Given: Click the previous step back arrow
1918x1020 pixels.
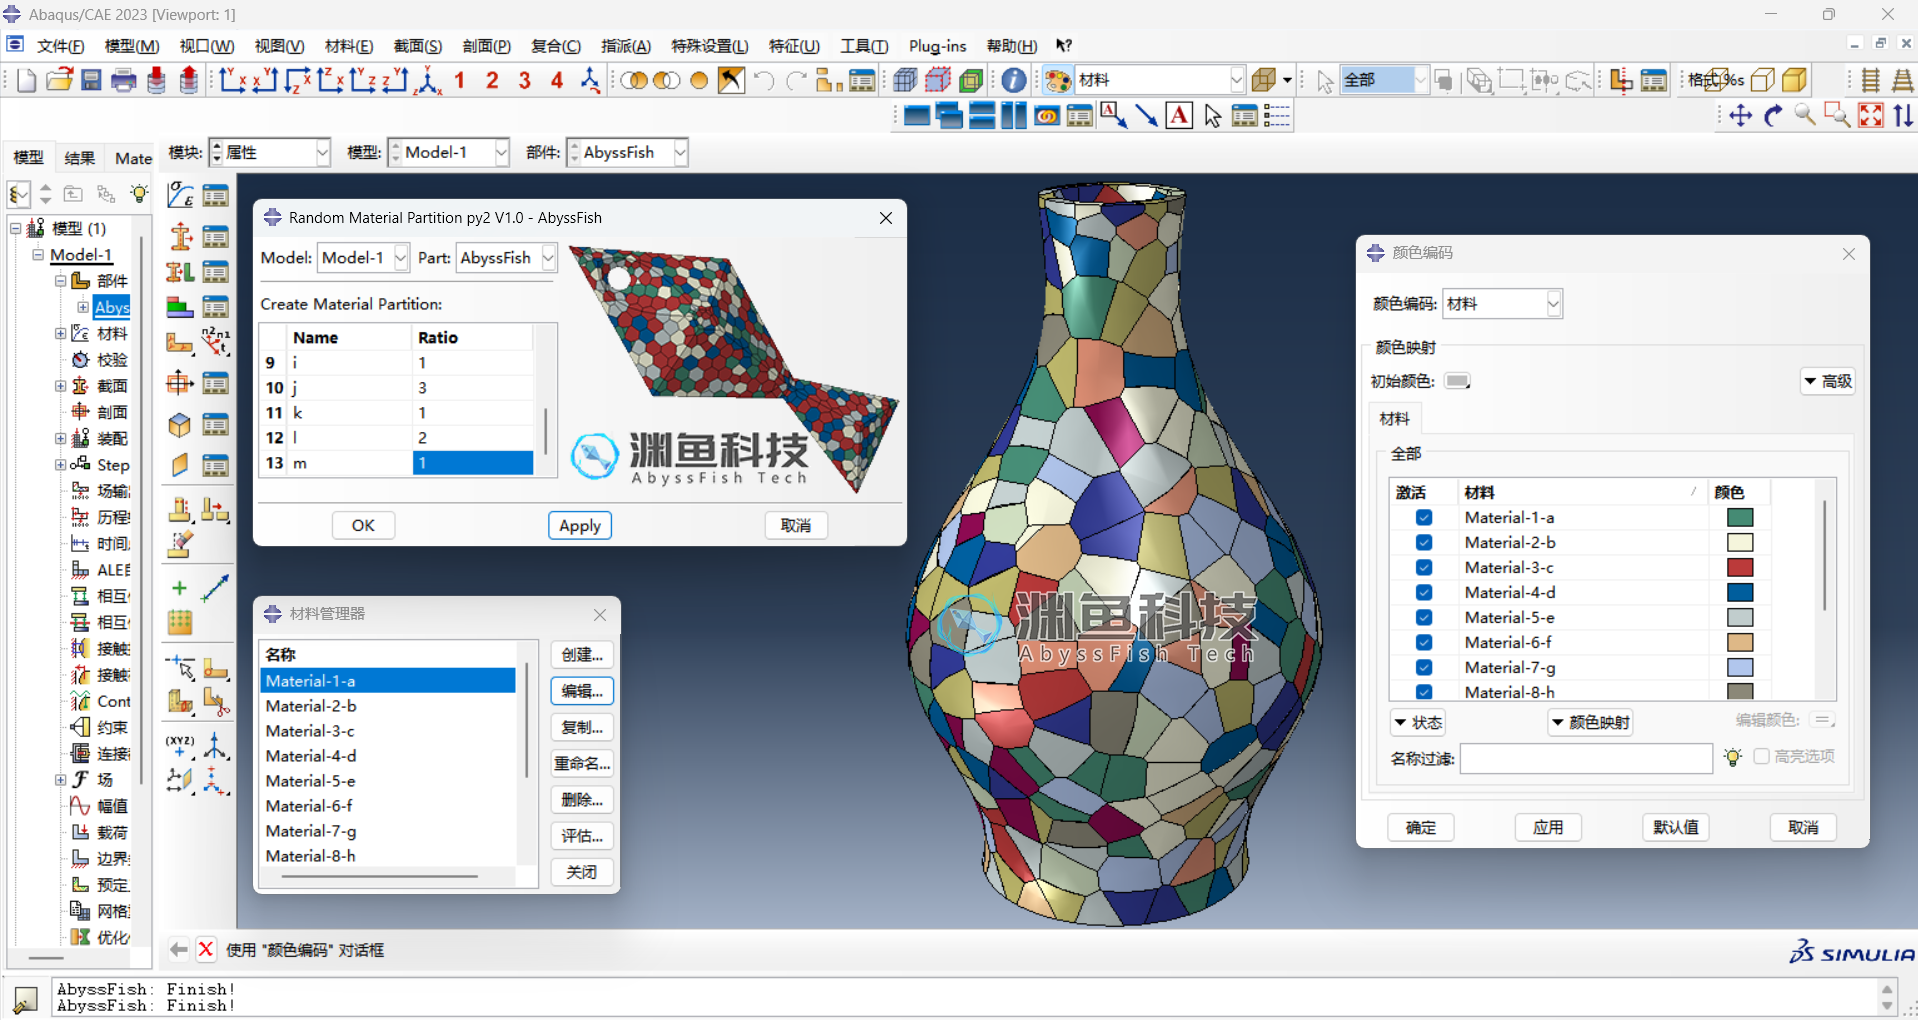Looking at the screenshot, I should [x=179, y=949].
